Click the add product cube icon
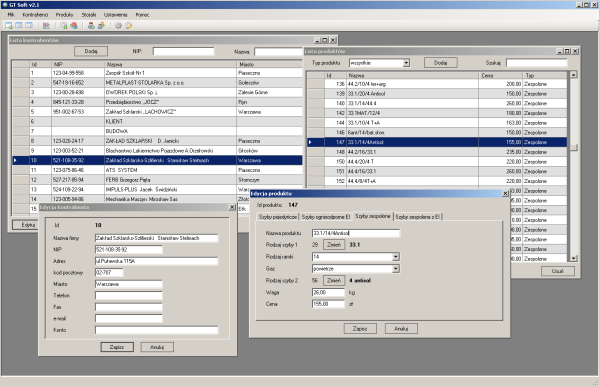 click(x=64, y=26)
